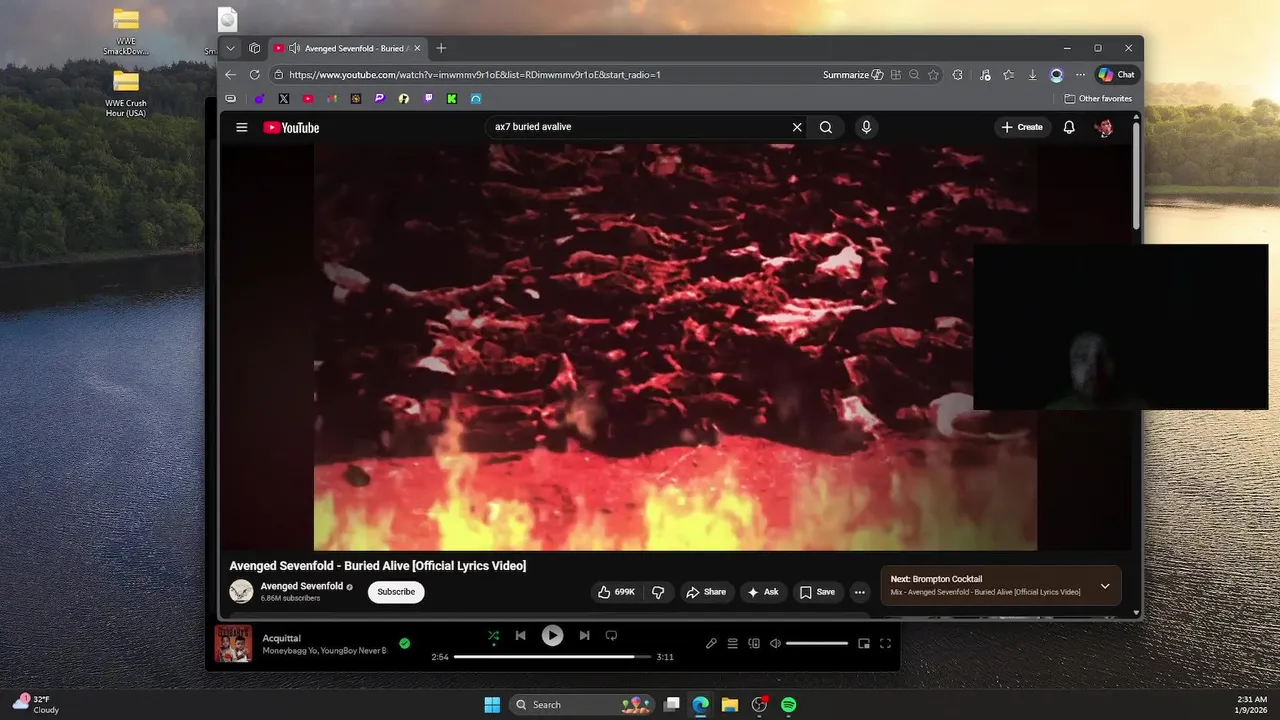The image size is (1280, 720).
Task: Open Edge downloads arrow icon
Action: (x=1032, y=75)
